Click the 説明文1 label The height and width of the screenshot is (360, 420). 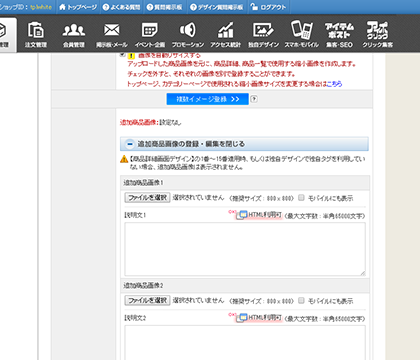coord(135,215)
